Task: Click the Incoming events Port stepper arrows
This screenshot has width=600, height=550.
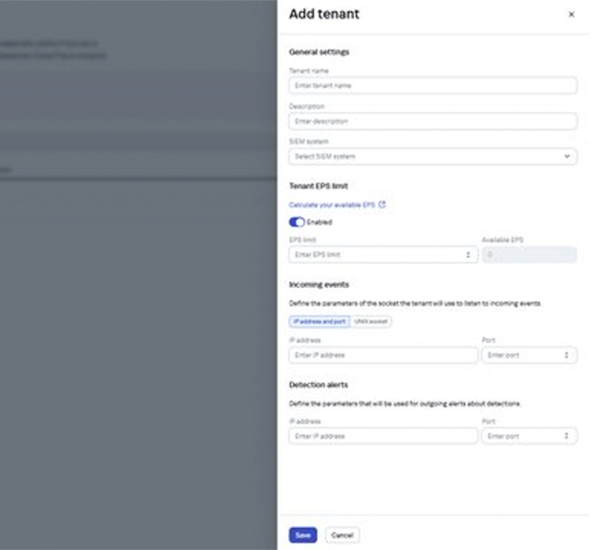Action: coord(566,355)
